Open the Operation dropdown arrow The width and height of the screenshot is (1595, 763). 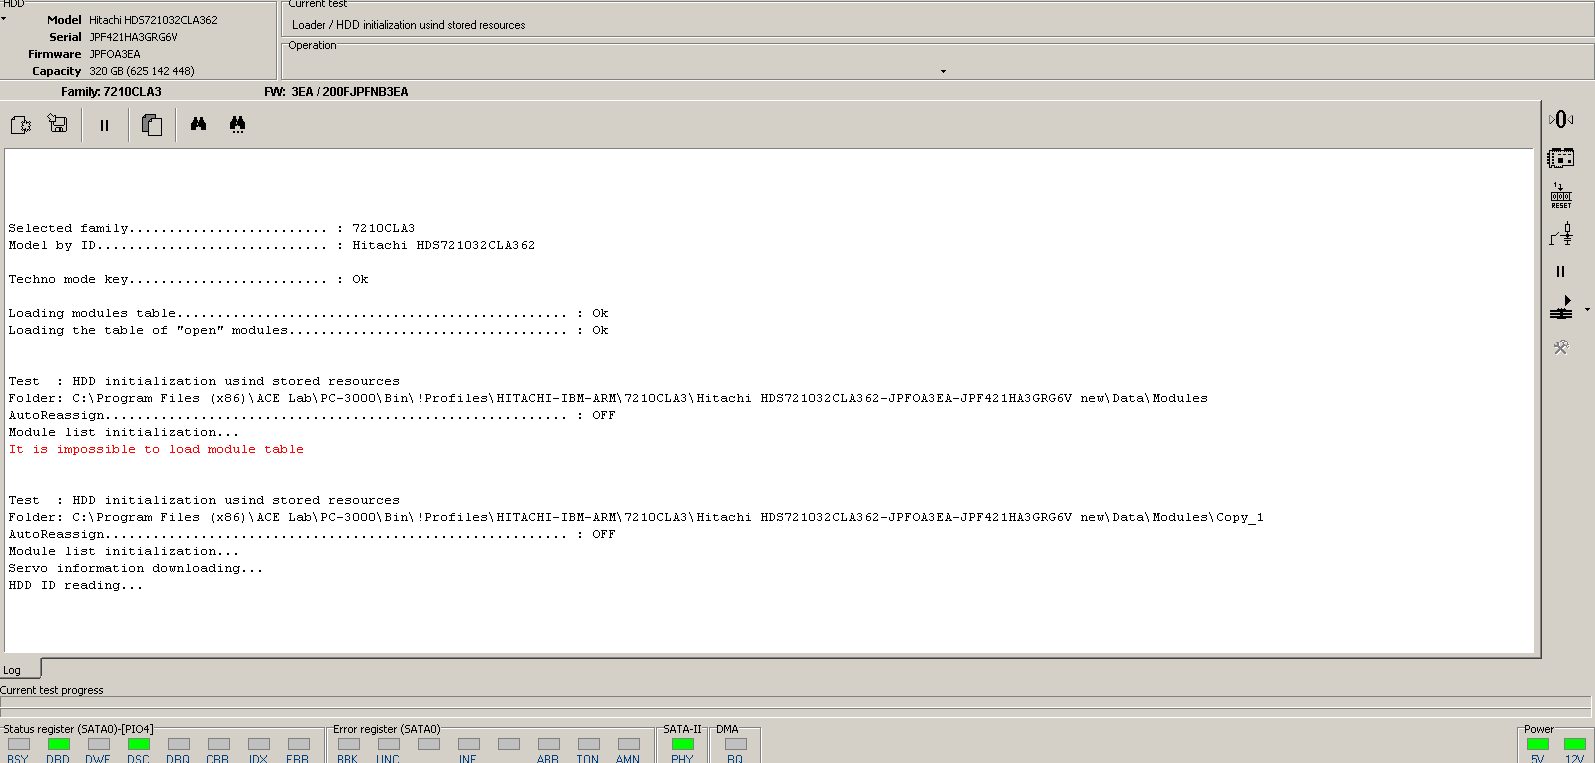click(943, 71)
